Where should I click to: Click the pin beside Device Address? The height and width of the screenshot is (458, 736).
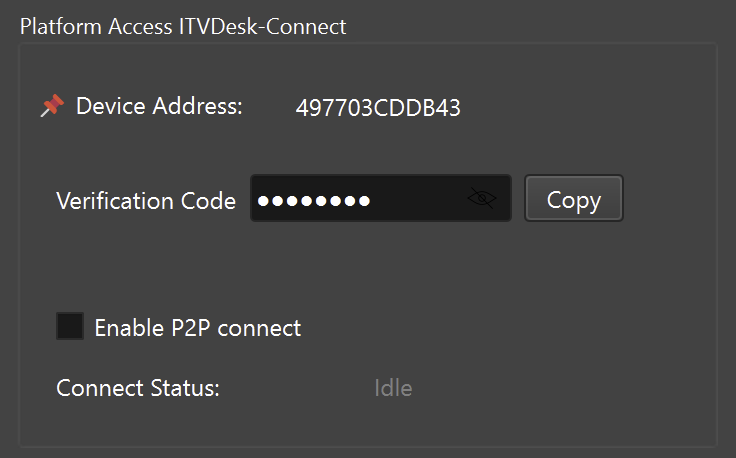pyautogui.click(x=51, y=107)
